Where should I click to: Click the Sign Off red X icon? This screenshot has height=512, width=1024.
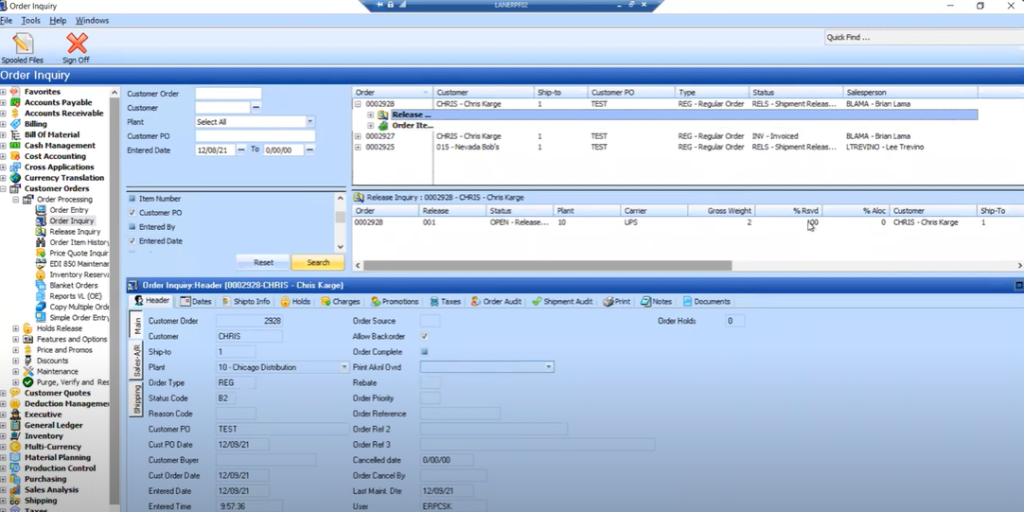pyautogui.click(x=76, y=44)
